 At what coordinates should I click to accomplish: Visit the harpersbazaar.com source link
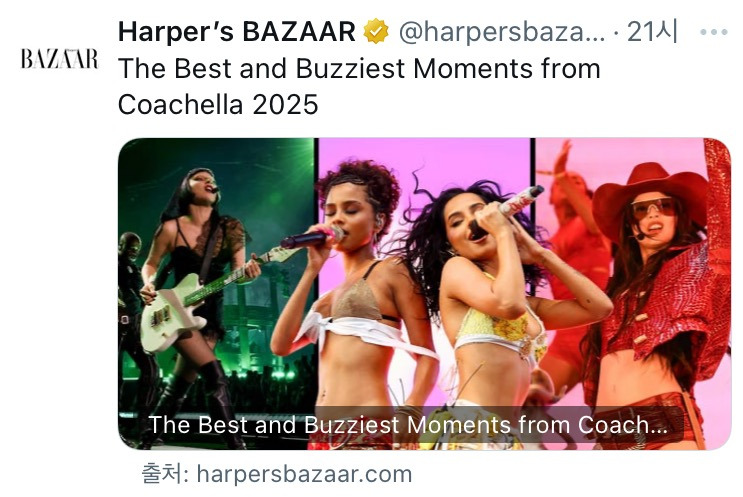[304, 474]
